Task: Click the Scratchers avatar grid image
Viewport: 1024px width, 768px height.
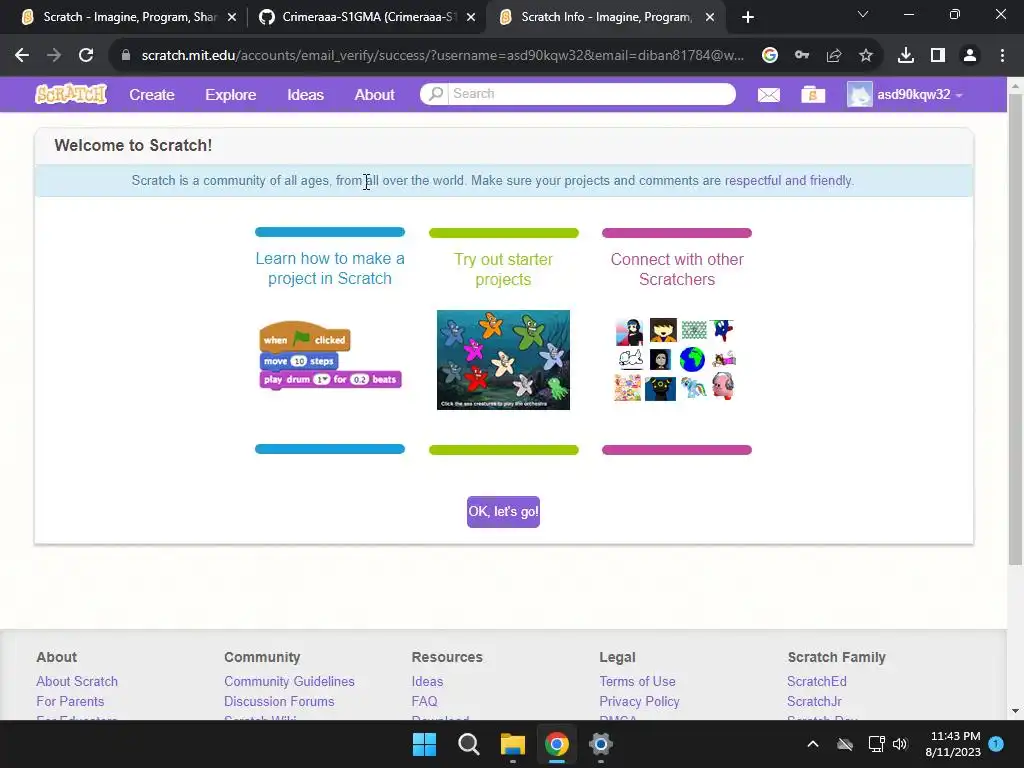Action: pyautogui.click(x=676, y=359)
